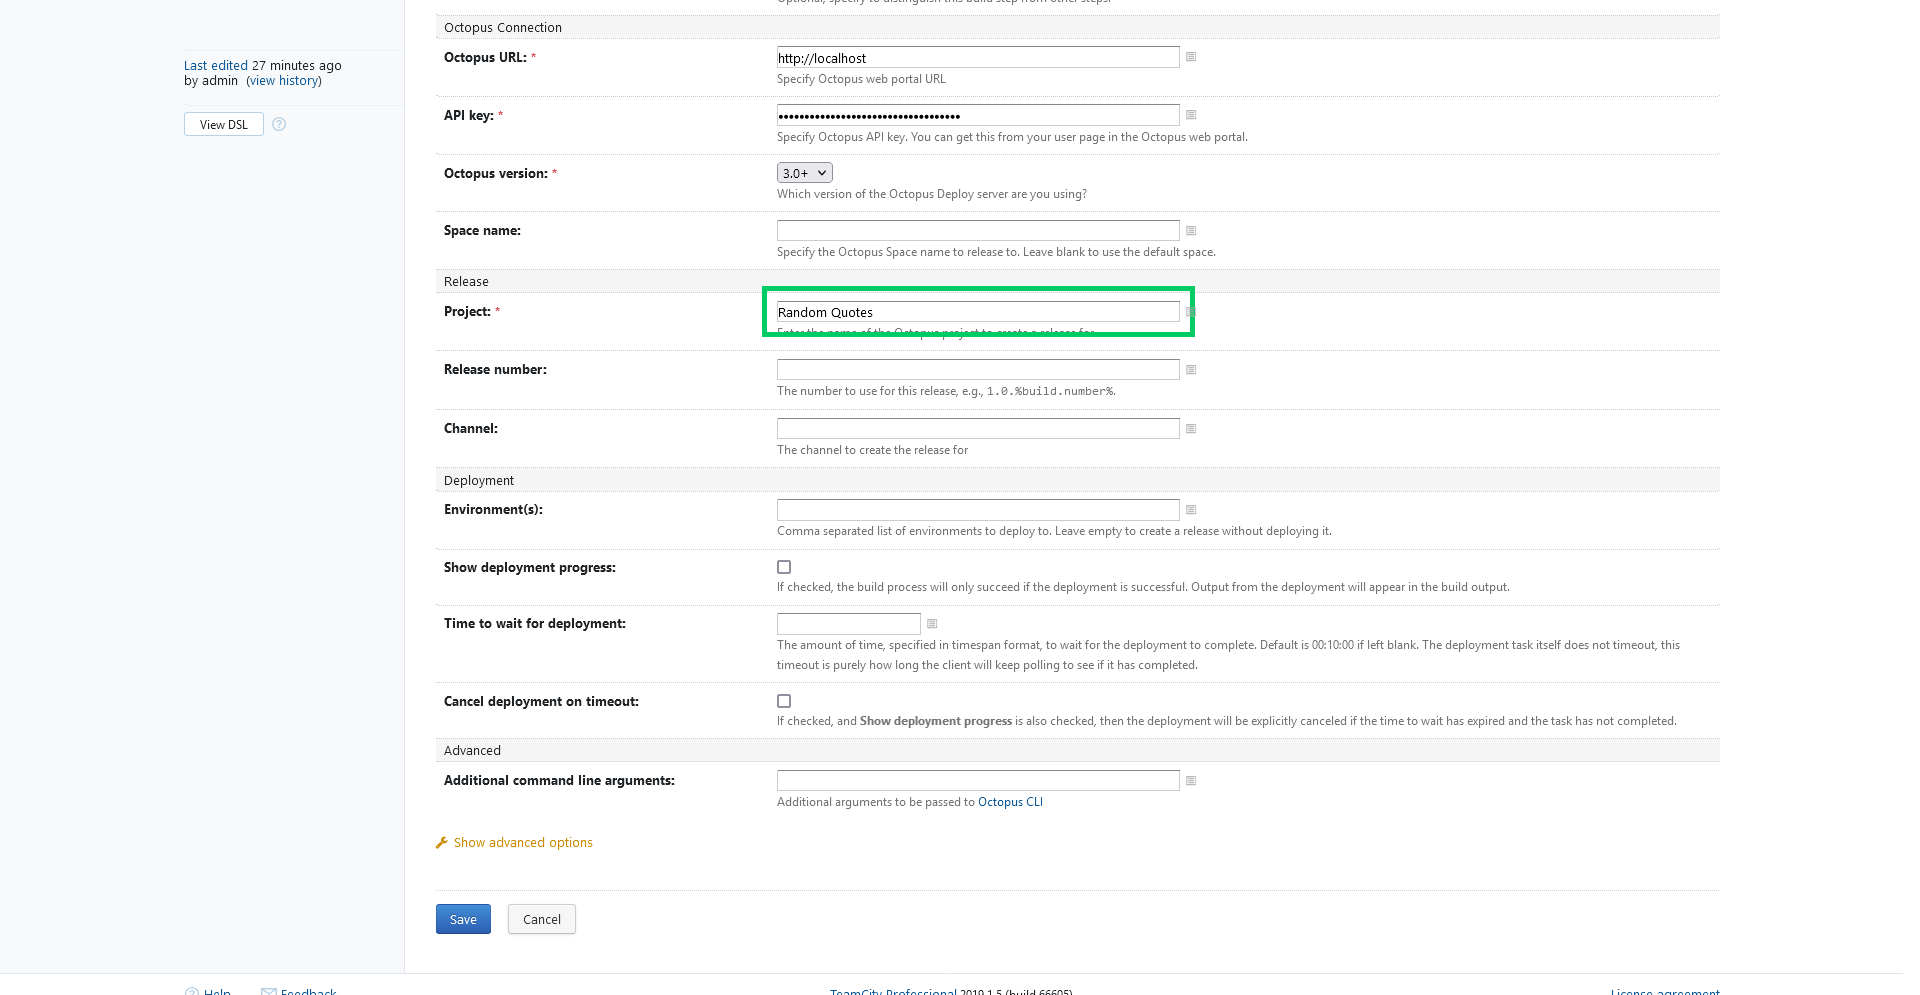Focus the Channel input field

pyautogui.click(x=978, y=429)
